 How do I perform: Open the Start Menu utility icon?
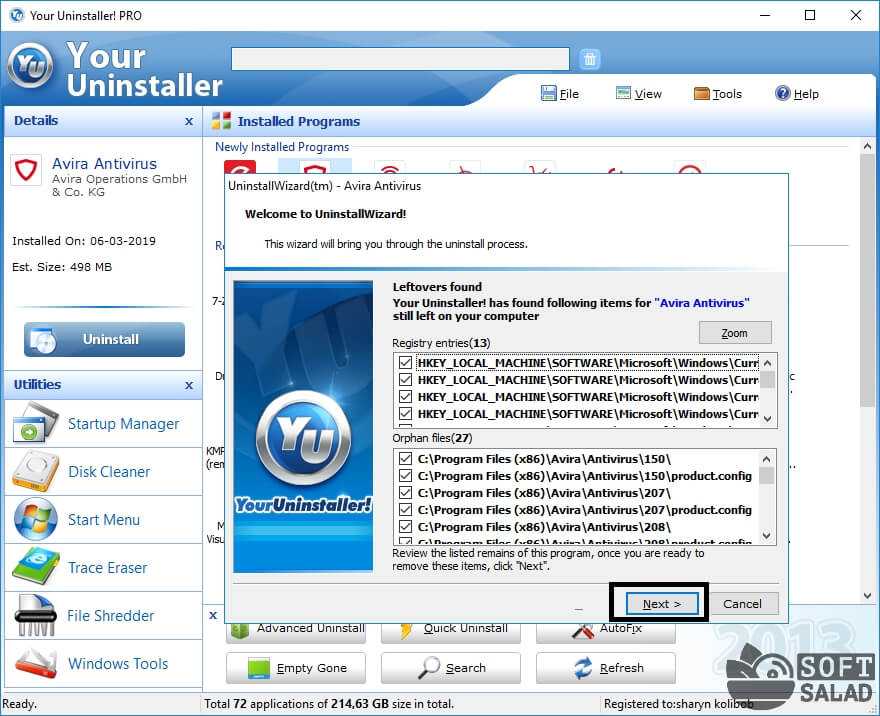click(36, 520)
